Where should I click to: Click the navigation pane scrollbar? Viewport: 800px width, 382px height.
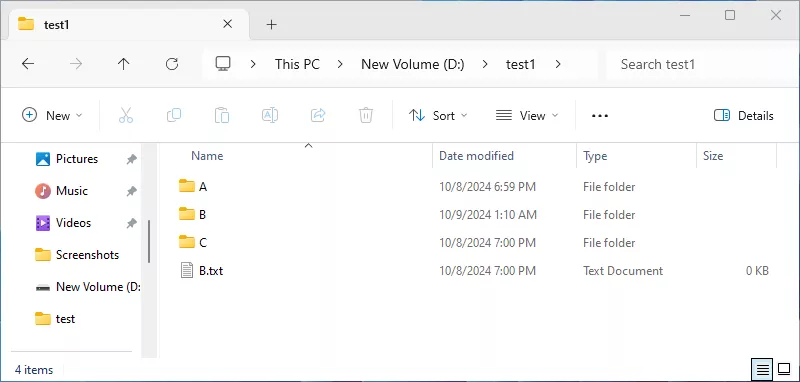point(149,241)
